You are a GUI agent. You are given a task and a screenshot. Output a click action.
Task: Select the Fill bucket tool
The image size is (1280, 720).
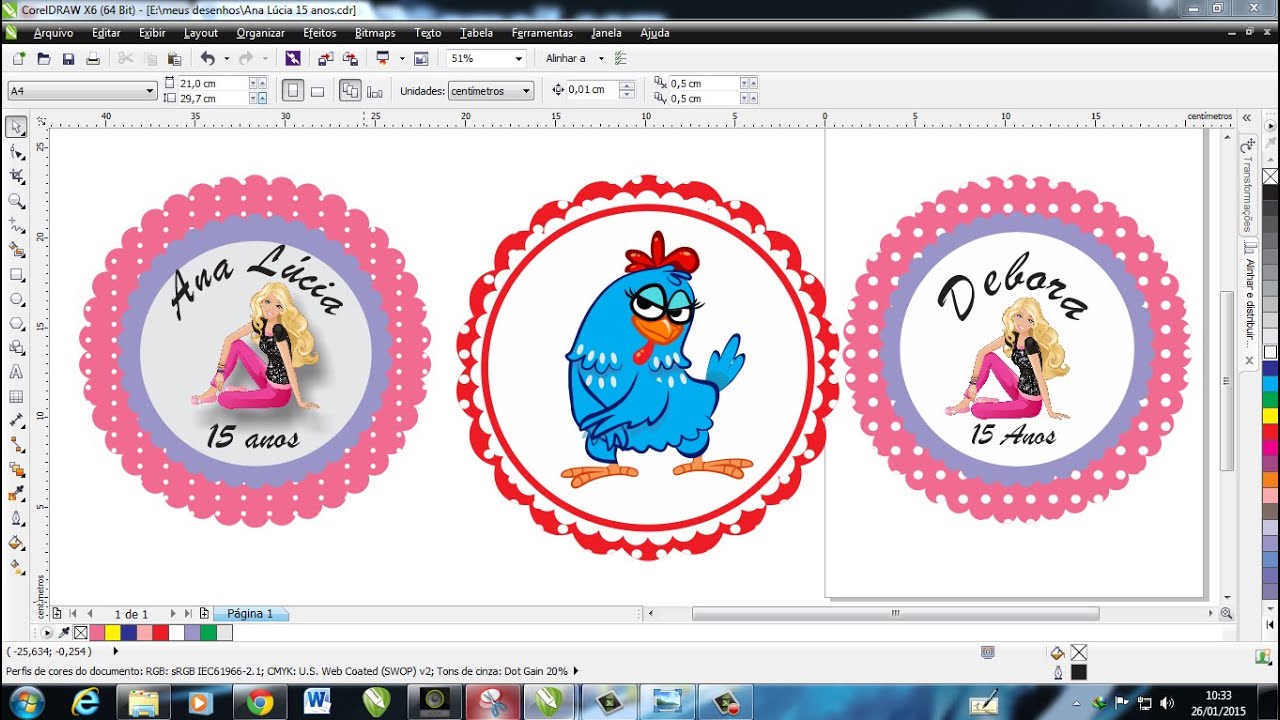tap(16, 543)
